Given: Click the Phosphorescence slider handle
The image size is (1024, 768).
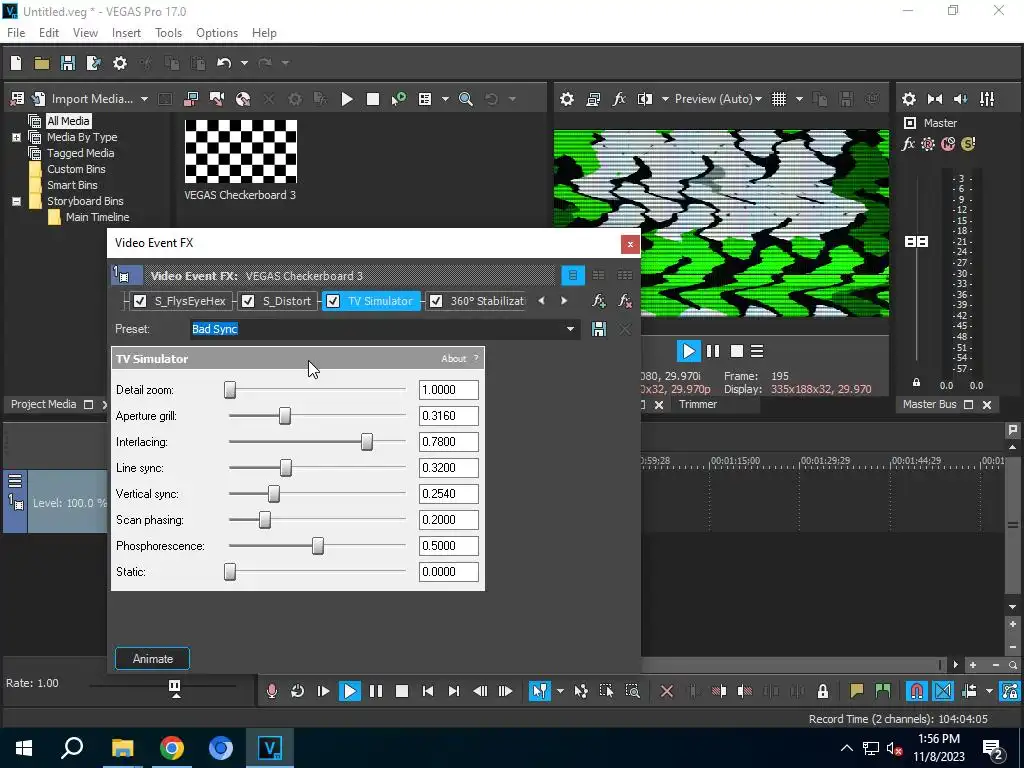Looking at the screenshot, I should (317, 545).
